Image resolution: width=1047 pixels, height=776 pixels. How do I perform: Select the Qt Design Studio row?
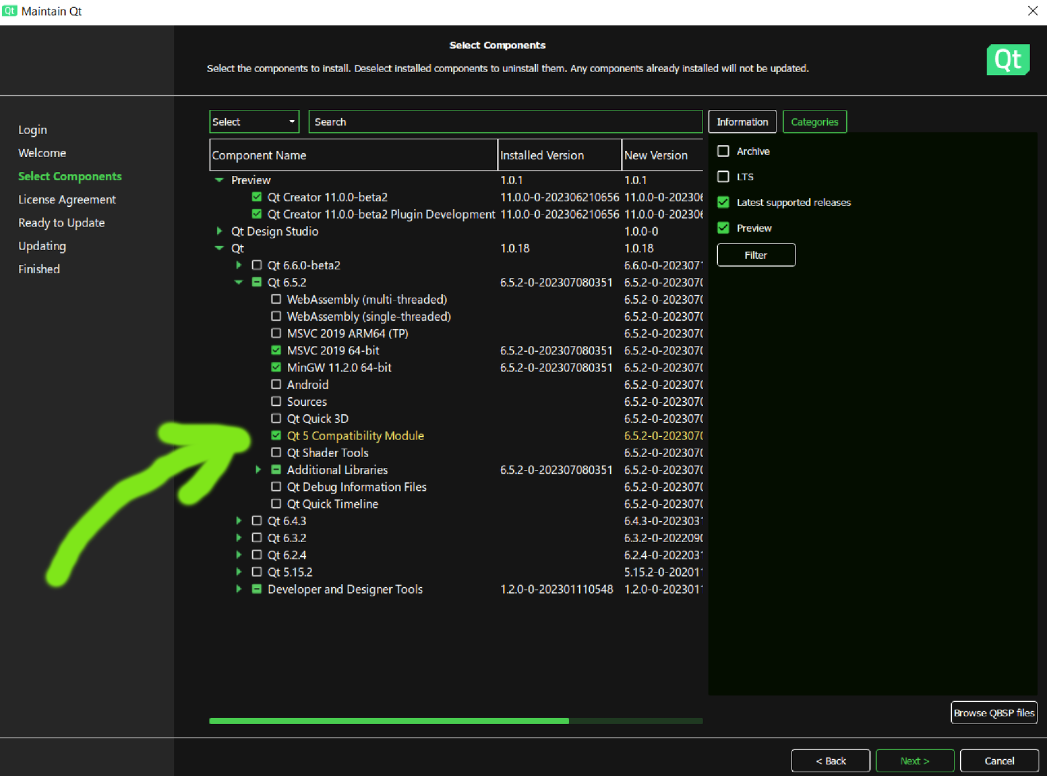[x=456, y=231]
